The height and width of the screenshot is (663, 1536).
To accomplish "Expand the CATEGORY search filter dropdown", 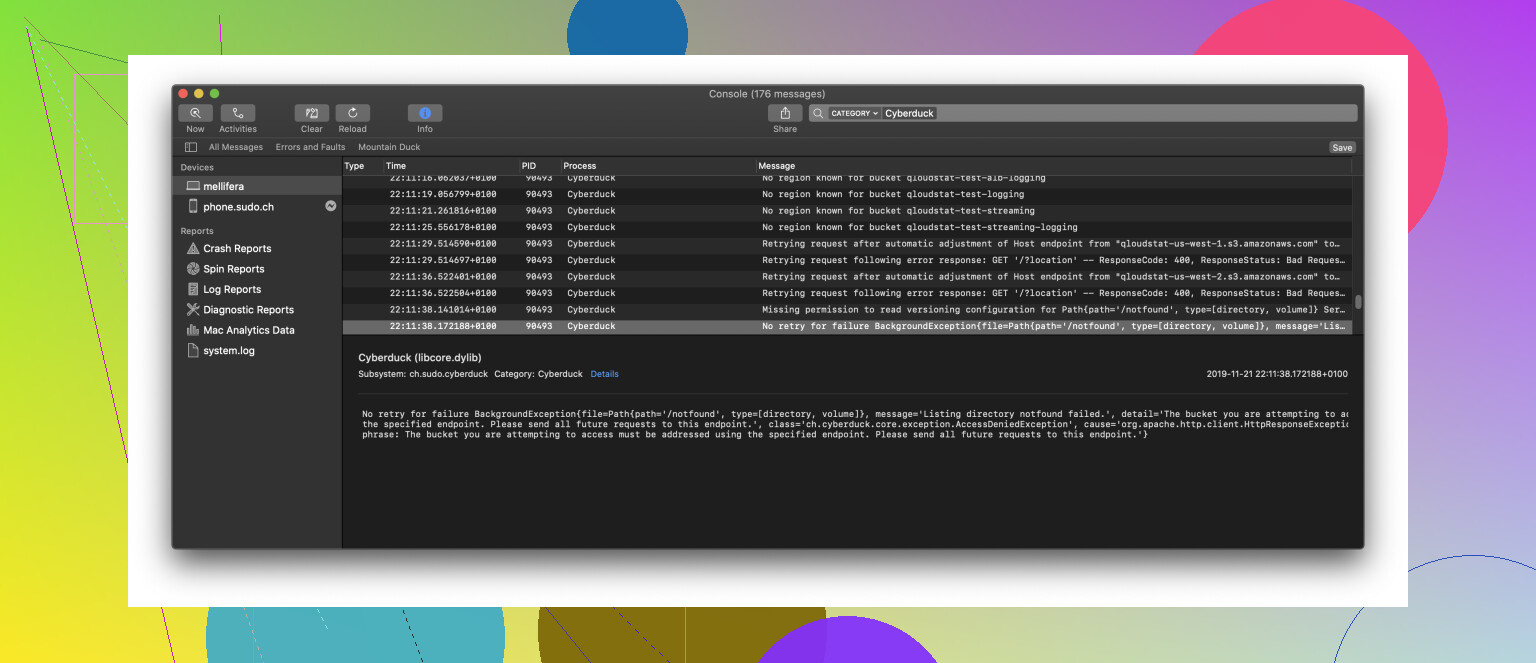I will tap(854, 114).
